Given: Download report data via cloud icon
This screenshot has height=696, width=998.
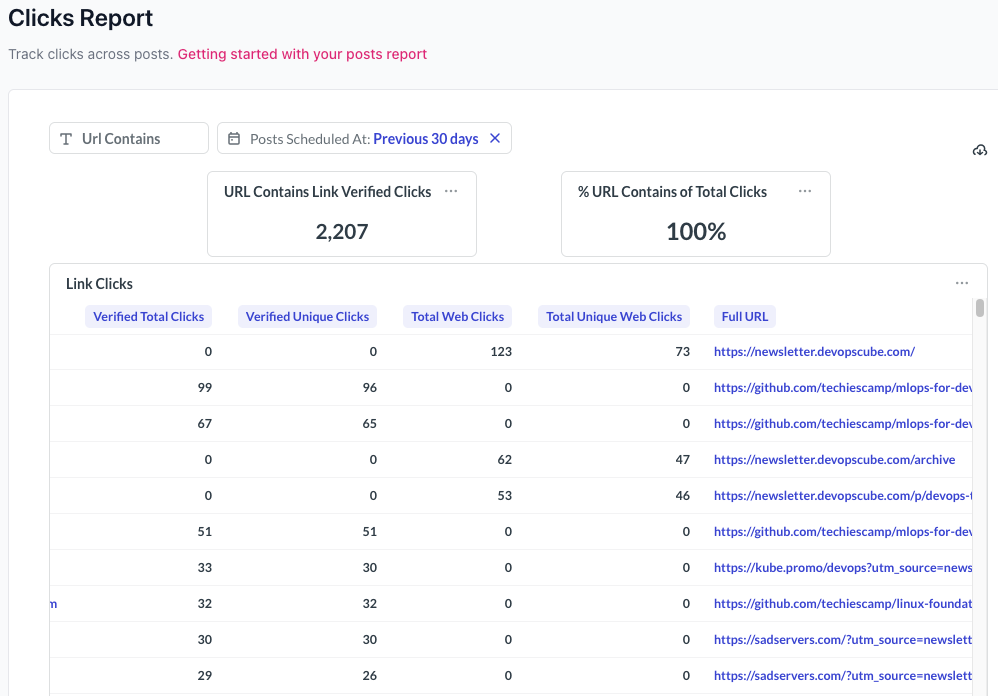Looking at the screenshot, I should click(x=980, y=150).
